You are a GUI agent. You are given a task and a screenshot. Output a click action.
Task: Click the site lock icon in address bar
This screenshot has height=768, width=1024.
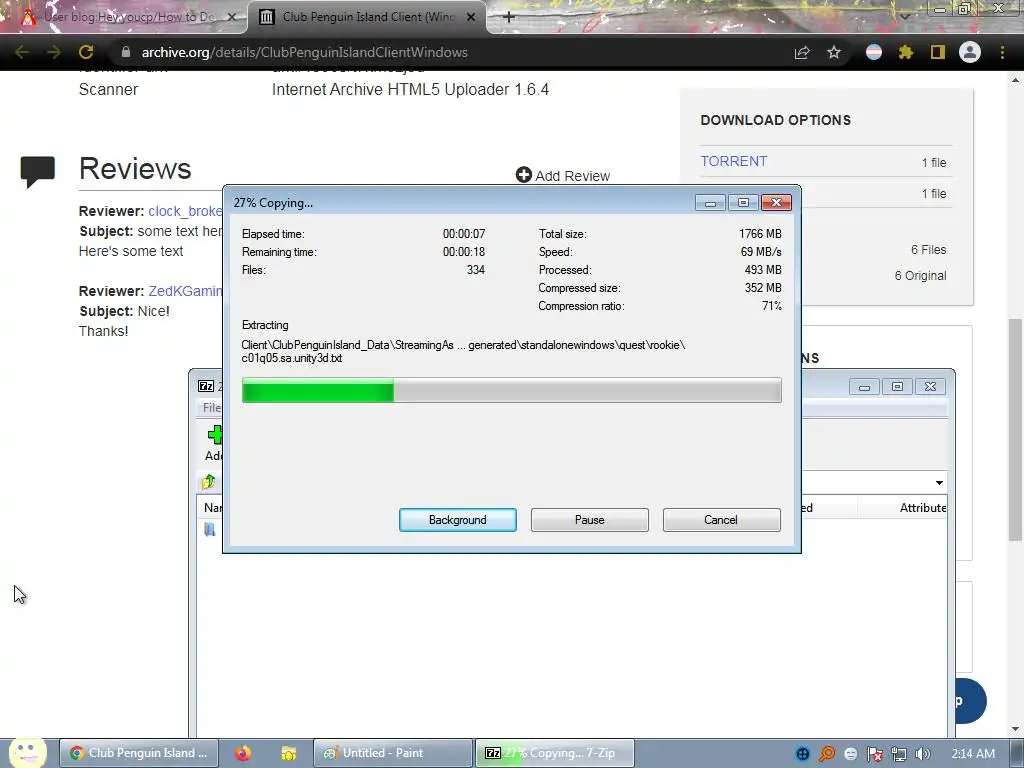pyautogui.click(x=126, y=52)
